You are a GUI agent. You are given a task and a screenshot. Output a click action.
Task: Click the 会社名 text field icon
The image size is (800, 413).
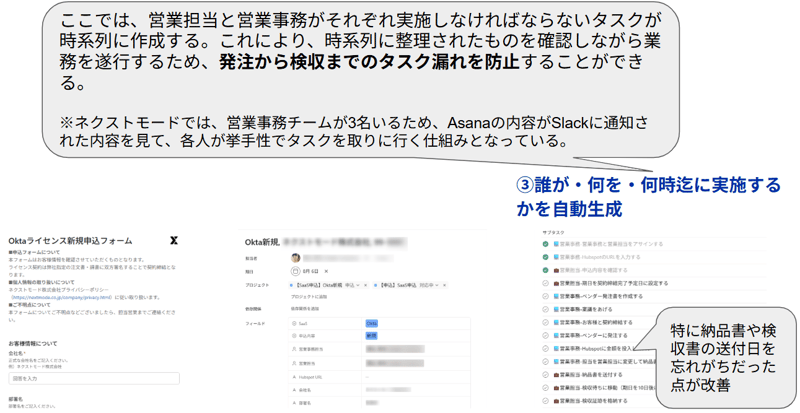coord(294,390)
